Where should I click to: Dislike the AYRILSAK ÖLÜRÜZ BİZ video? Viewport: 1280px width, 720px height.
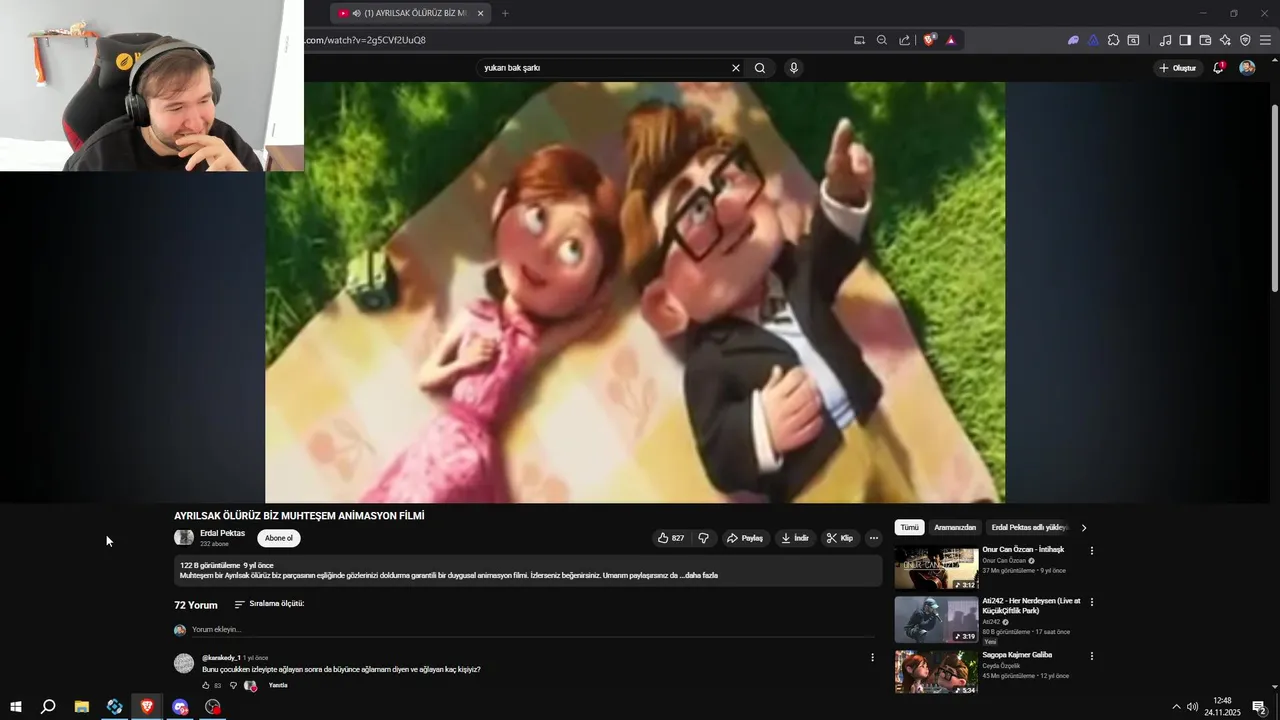pyautogui.click(x=703, y=538)
